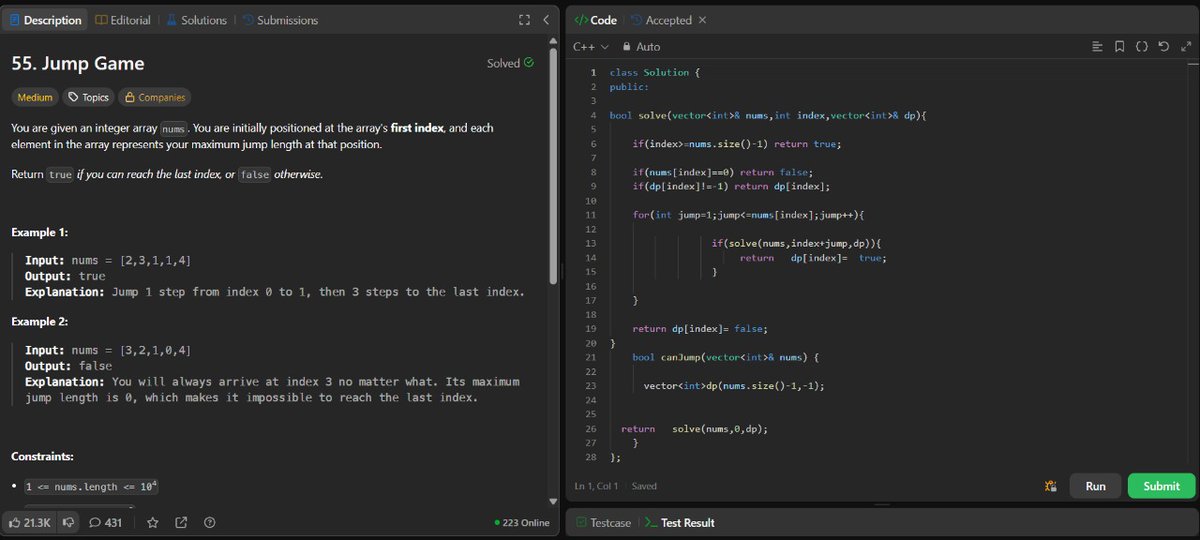1200x540 pixels.
Task: Collapse the description panel with chevron
Action: tap(546, 20)
